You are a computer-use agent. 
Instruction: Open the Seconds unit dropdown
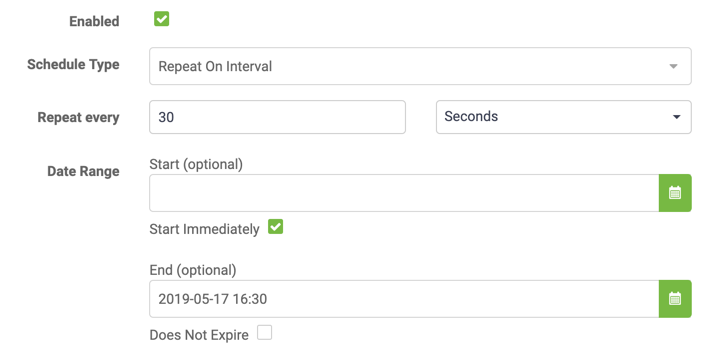564,117
